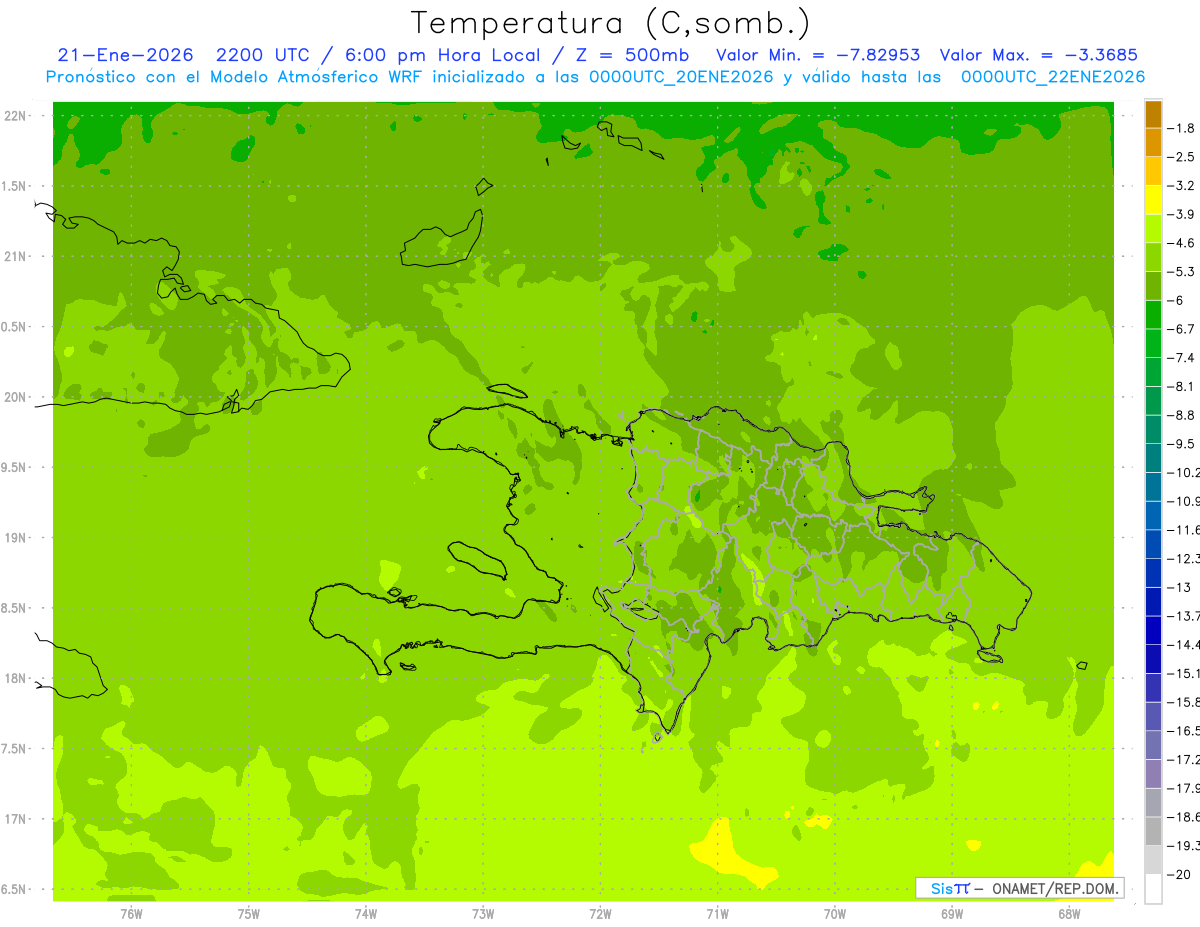Click the '17N' latitude label
The height and width of the screenshot is (927, 1200).
(16, 819)
